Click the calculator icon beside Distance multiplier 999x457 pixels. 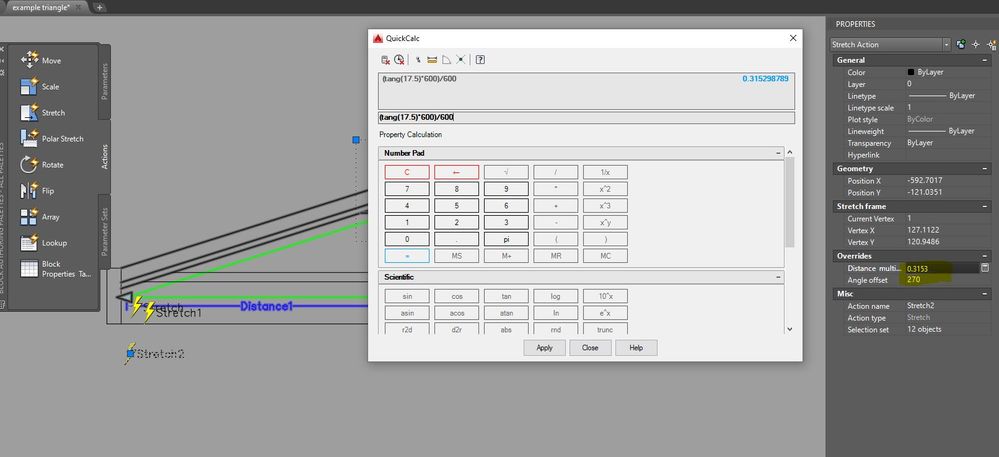tap(985, 268)
